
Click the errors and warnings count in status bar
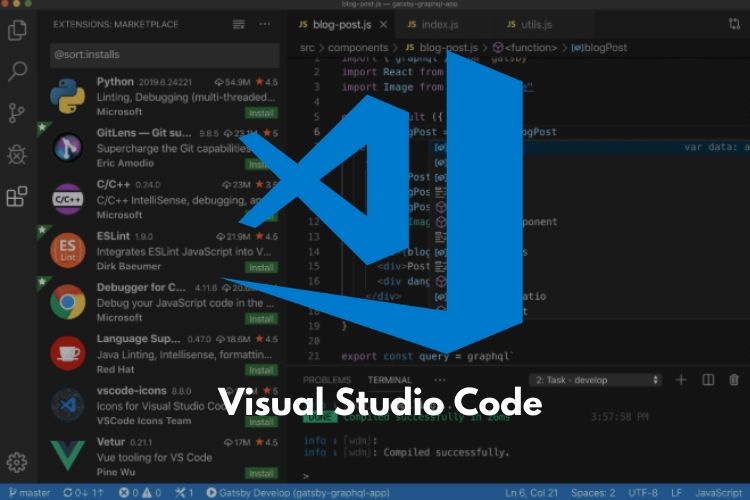tap(140, 492)
